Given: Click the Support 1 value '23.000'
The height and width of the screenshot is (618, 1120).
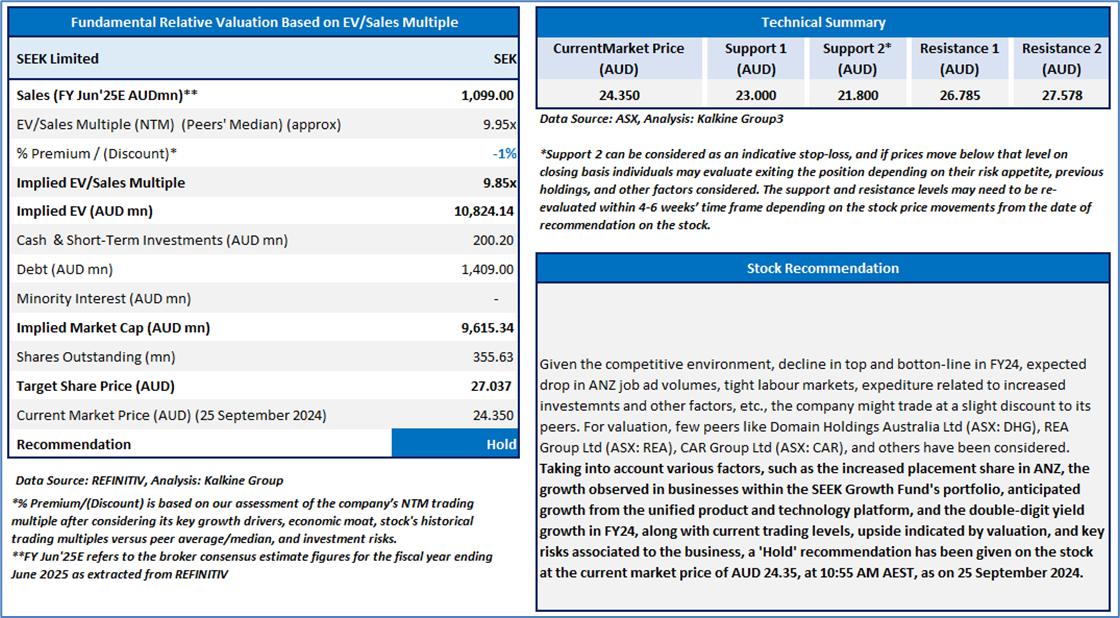Looking at the screenshot, I should 755,94.
